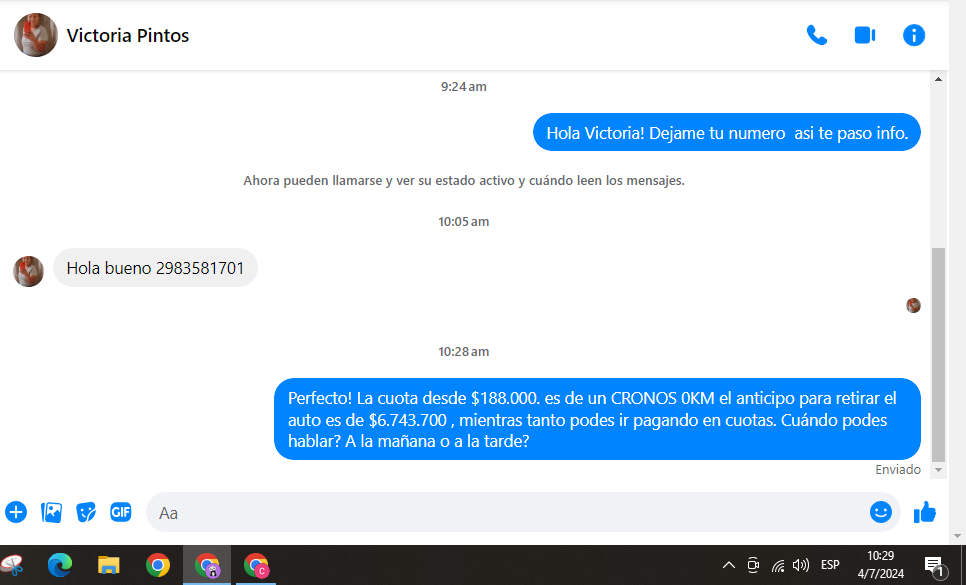This screenshot has width=966, height=585.
Task: Click the 10:05 am timestamp
Action: coord(463,222)
